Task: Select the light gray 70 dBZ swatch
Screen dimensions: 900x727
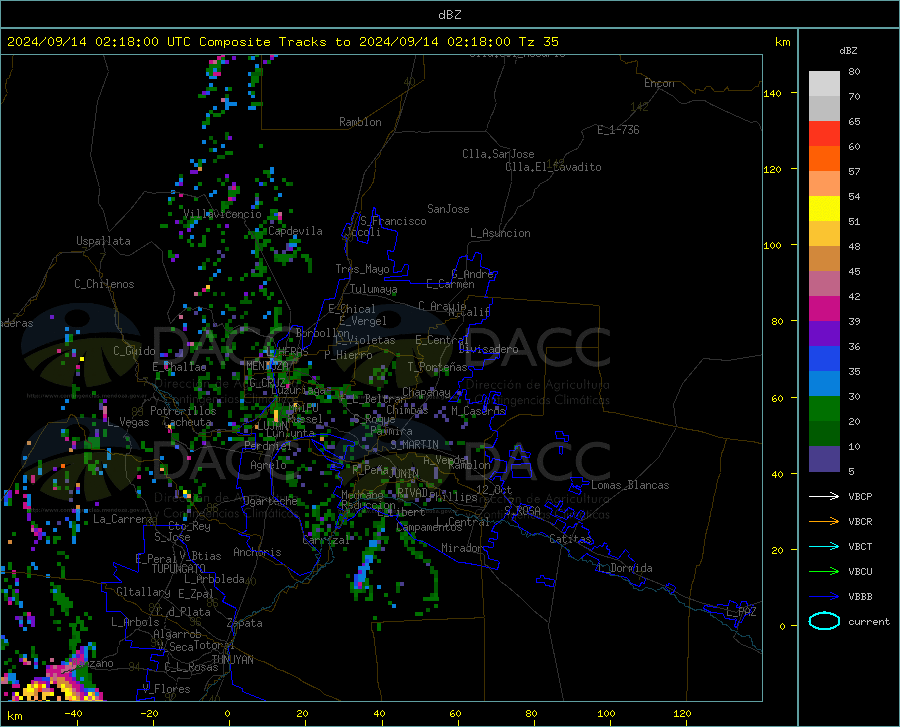Action: pos(824,84)
